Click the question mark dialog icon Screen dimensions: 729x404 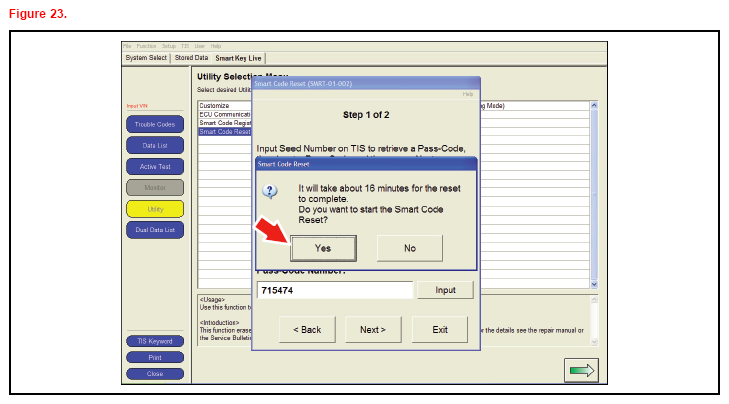269,192
